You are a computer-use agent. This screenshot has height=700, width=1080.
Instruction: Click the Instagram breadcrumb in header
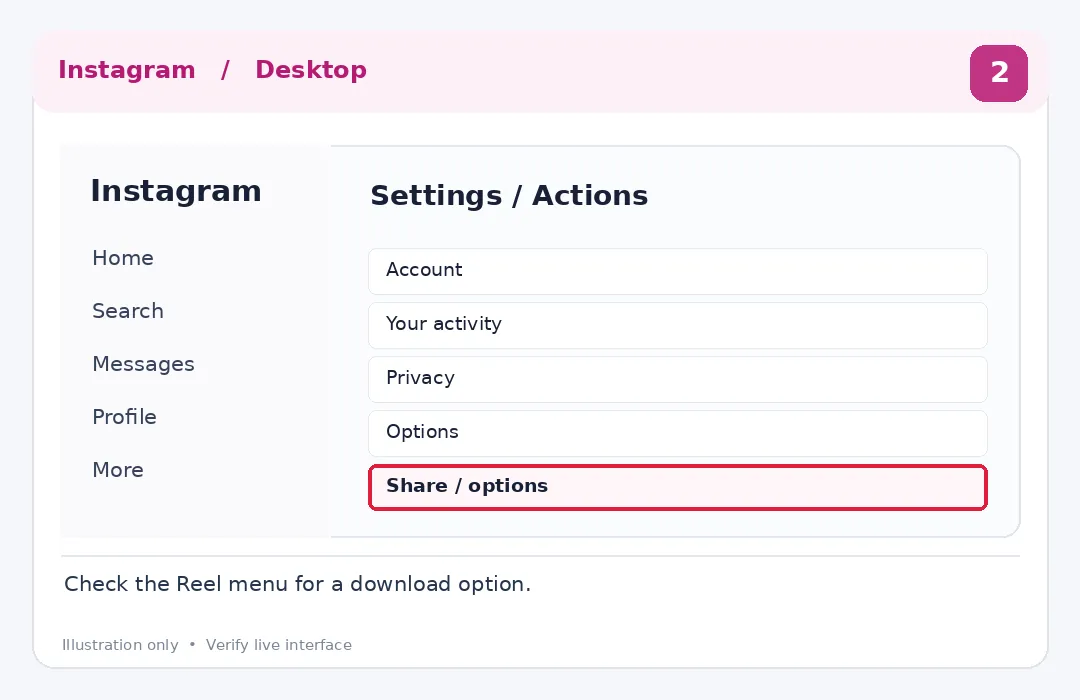[x=127, y=70]
